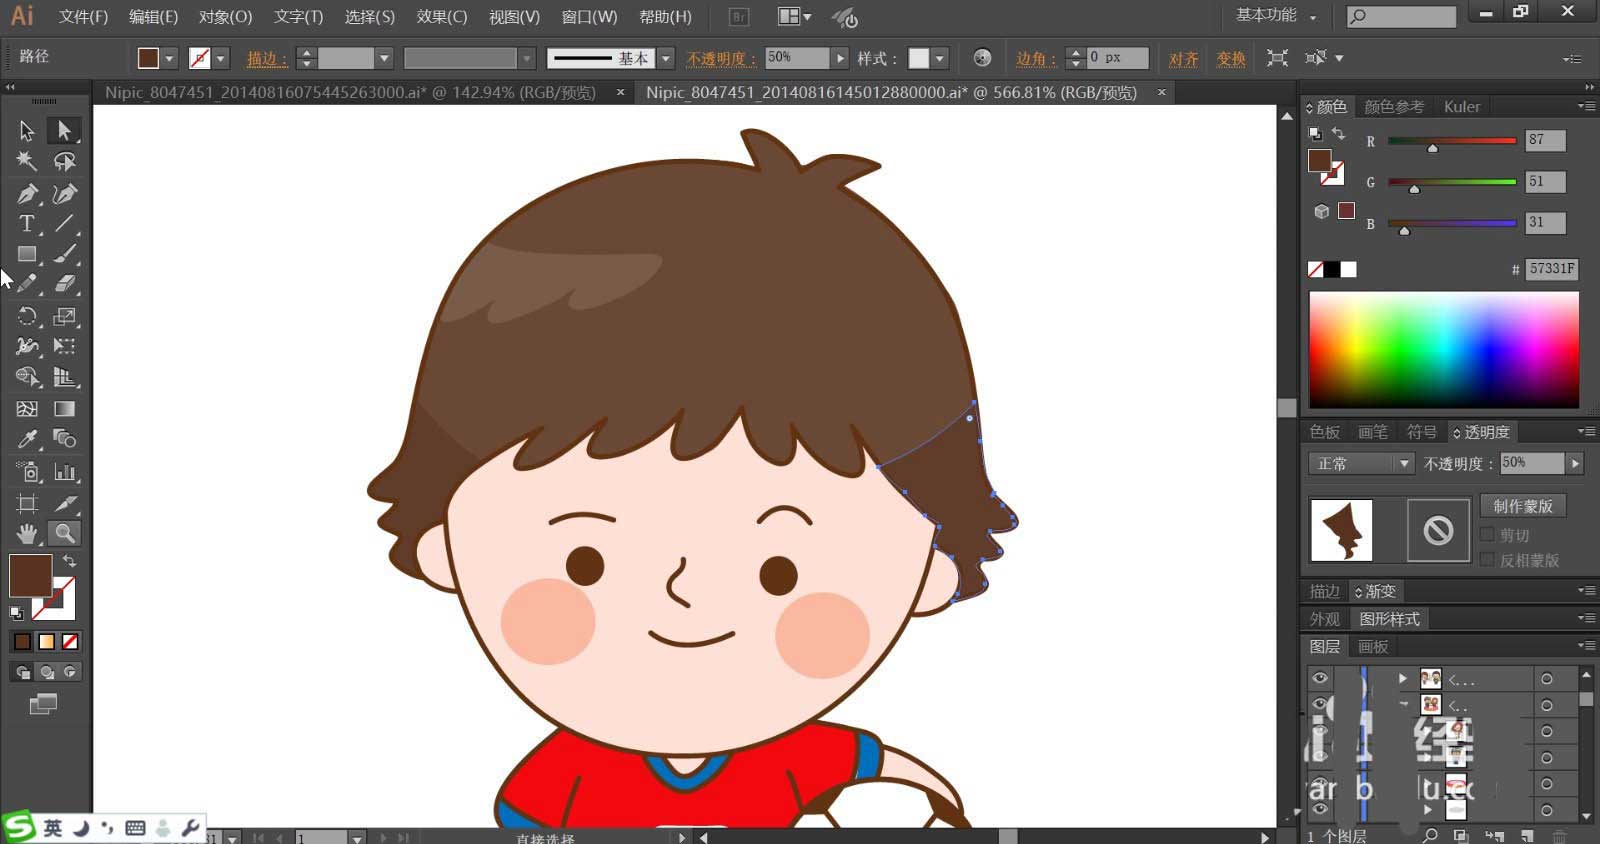Open the fill color dropdown in control bar

(x=169, y=58)
